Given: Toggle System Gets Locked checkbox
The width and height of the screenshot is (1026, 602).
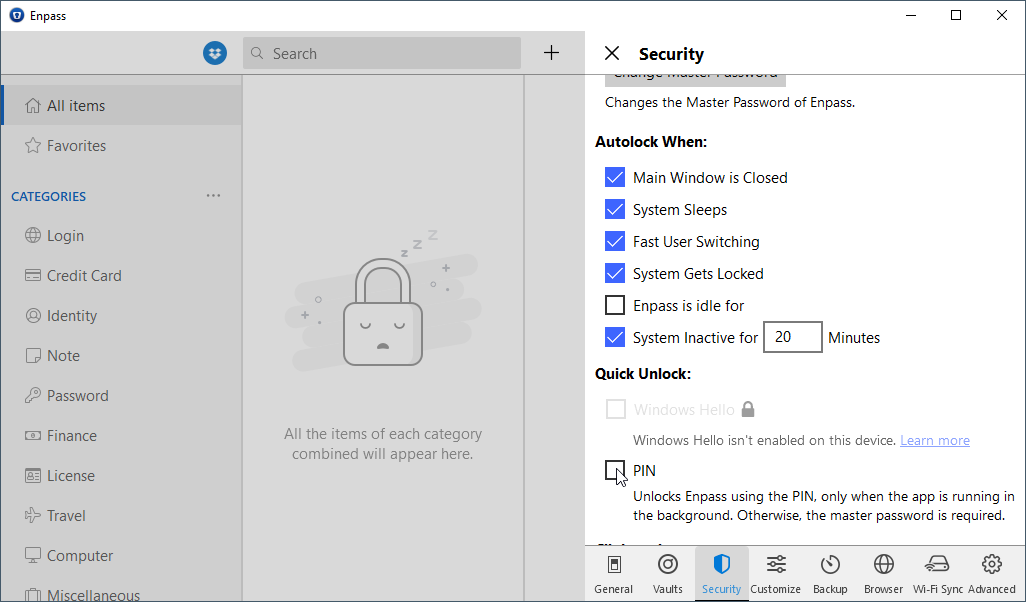Looking at the screenshot, I should click(615, 274).
